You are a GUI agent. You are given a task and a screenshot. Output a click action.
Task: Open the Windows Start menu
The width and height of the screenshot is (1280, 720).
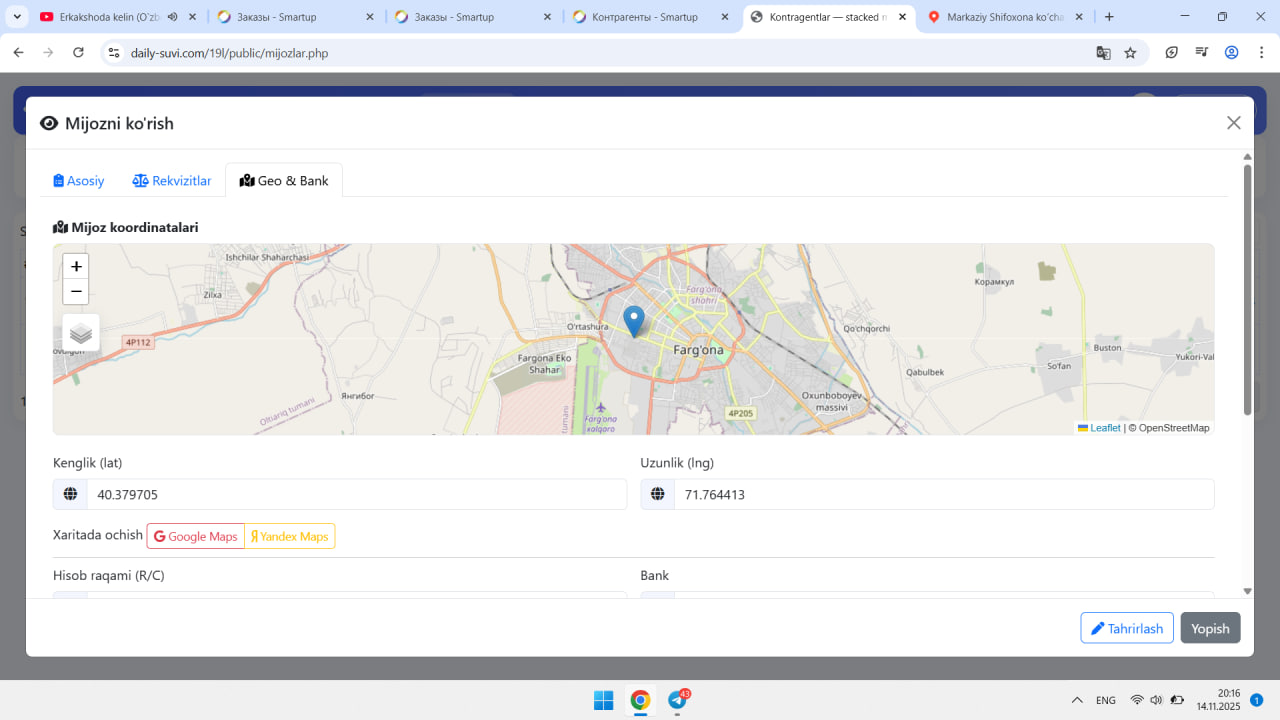pos(604,700)
